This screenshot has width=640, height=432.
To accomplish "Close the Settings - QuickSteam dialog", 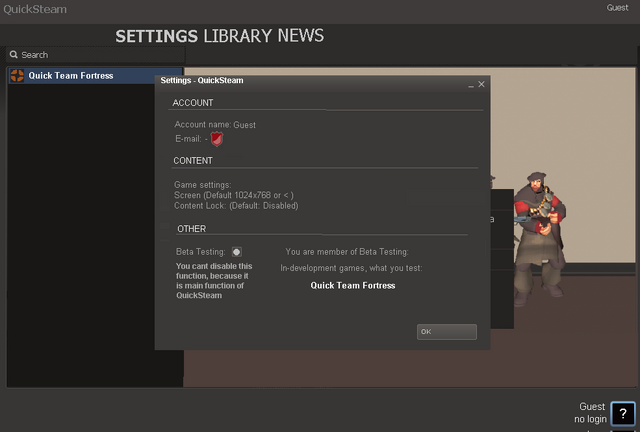I will (481, 84).
